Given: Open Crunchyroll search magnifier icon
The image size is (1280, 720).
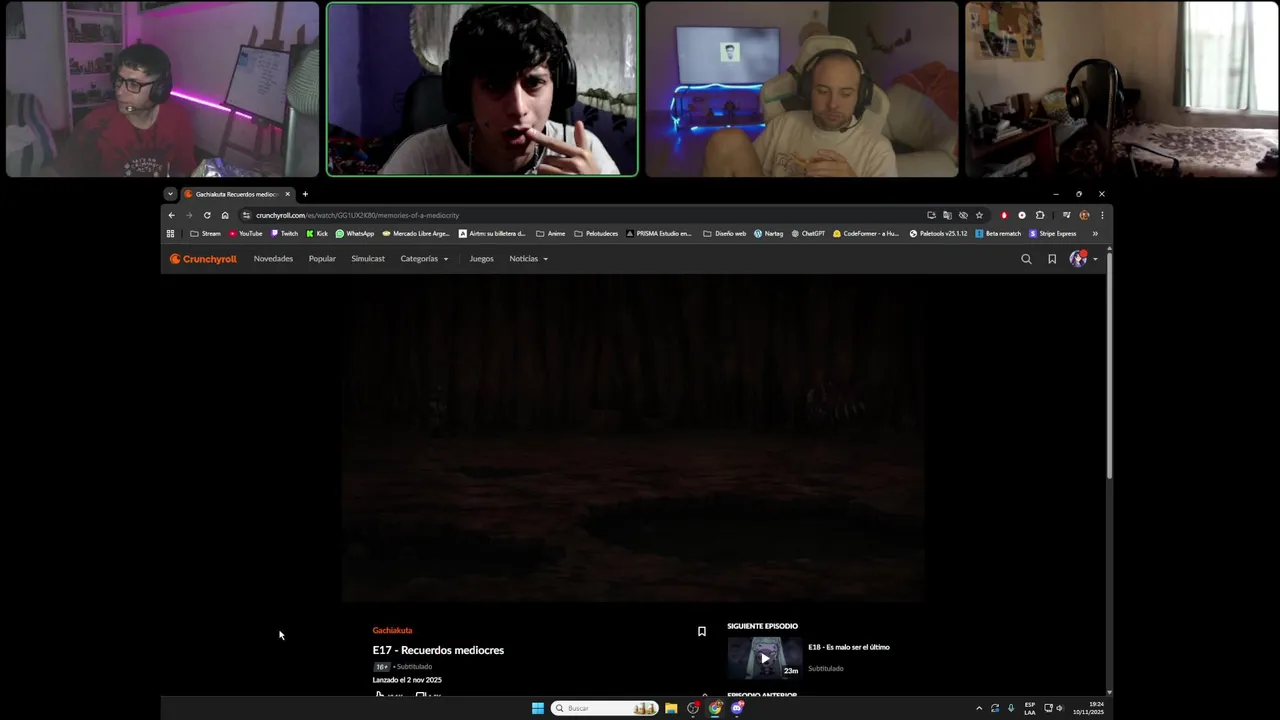Looking at the screenshot, I should [x=1026, y=259].
